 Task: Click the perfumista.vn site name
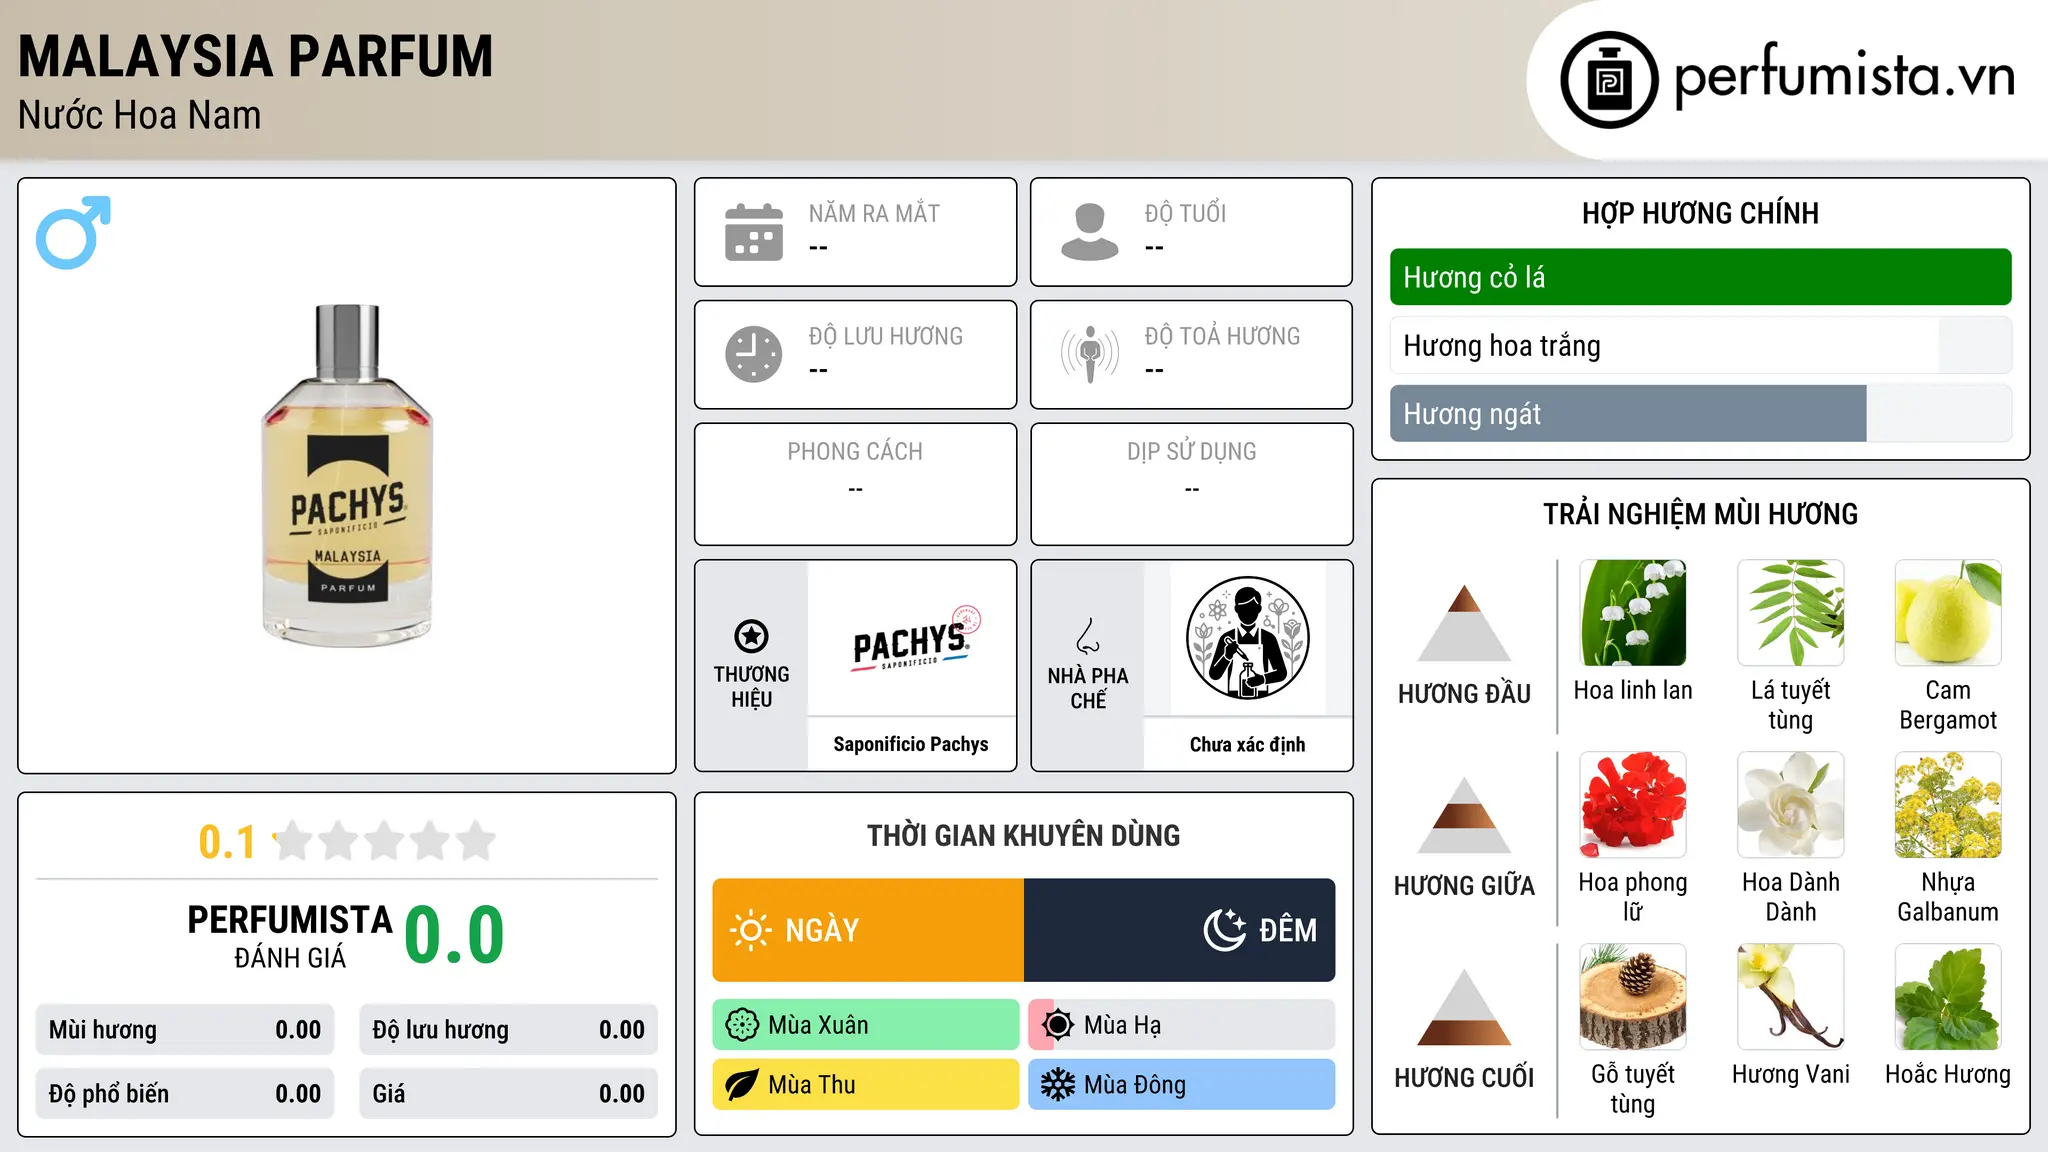1844,75
